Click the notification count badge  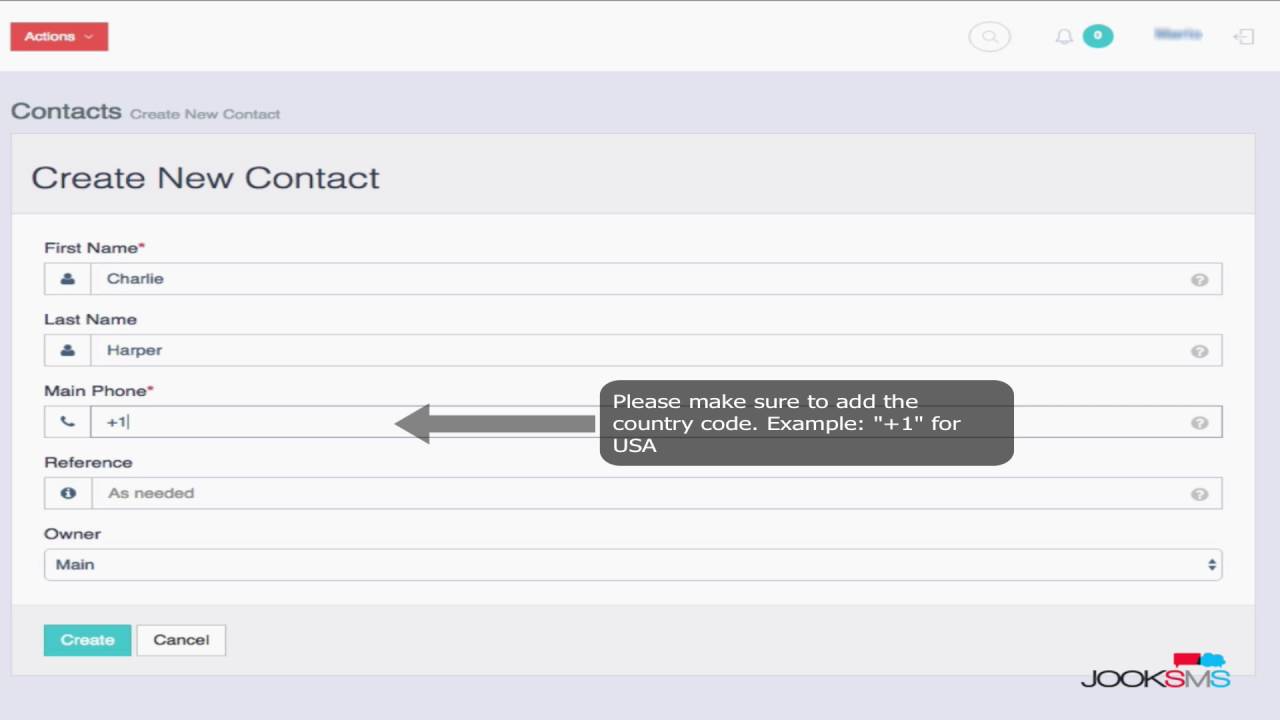[x=1098, y=36]
